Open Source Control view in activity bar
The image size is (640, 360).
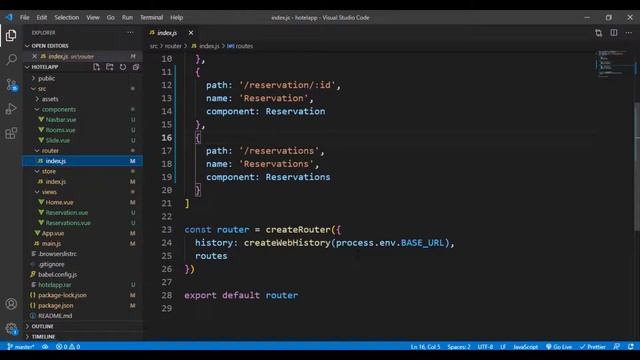coord(11,85)
